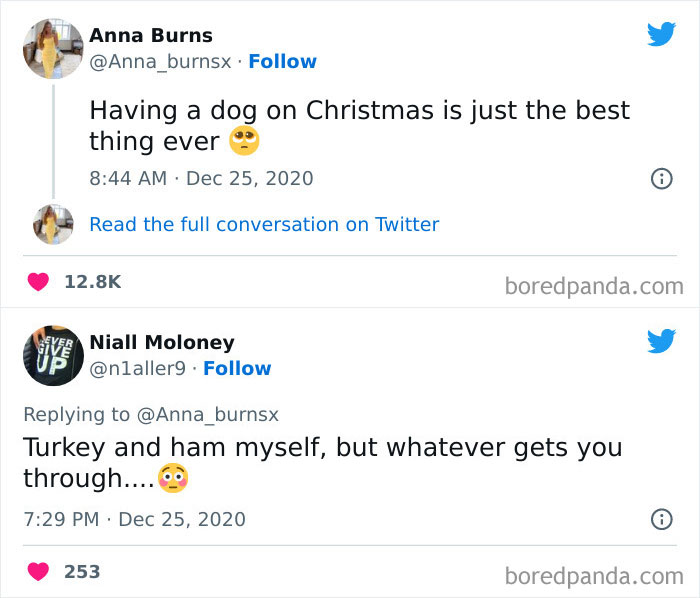Screen dimensions: 700x598
Task: Open the Anna Burns display name
Action: [151, 35]
